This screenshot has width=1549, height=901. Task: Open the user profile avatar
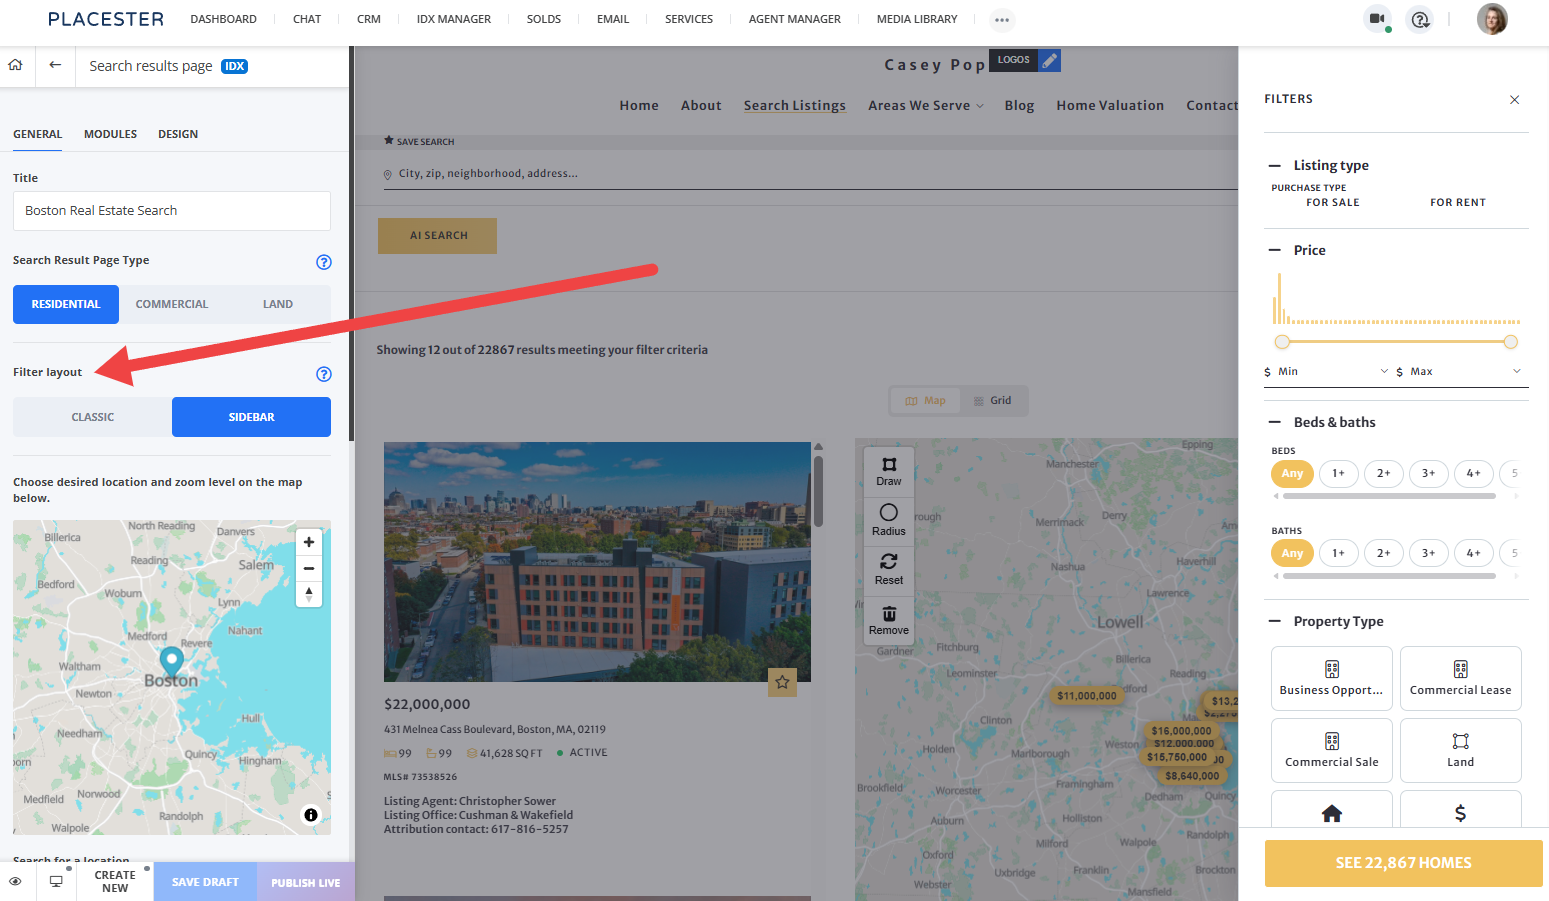coord(1492,19)
